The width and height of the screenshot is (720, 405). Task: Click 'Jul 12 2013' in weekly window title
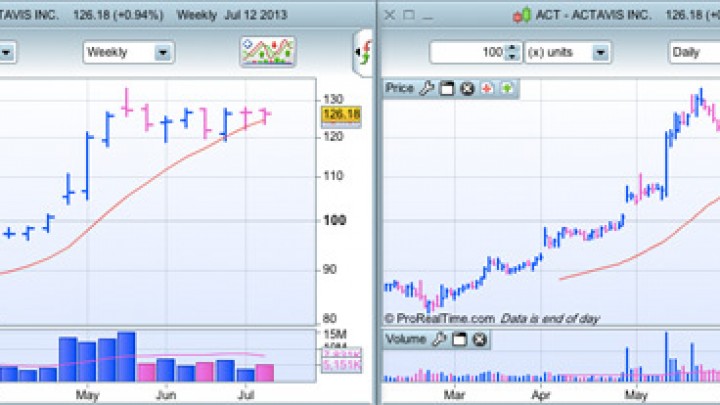[256, 15]
